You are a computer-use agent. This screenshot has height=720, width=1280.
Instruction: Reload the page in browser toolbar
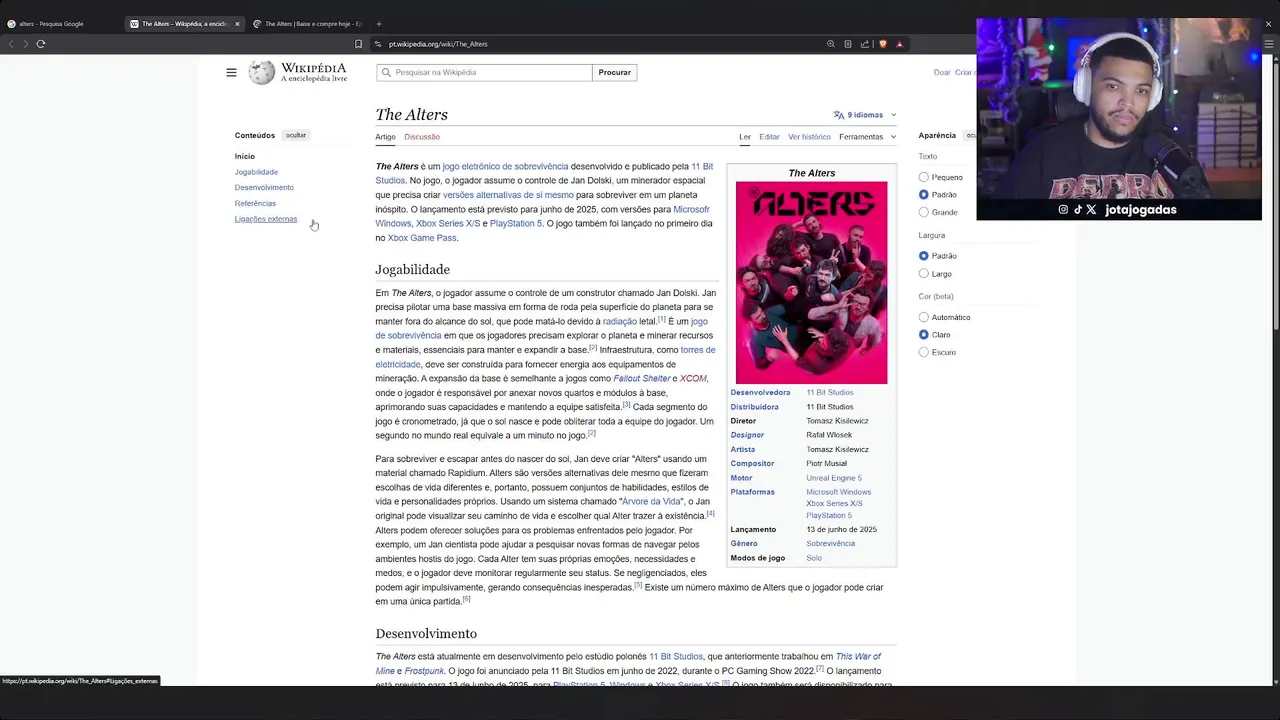coord(41,44)
